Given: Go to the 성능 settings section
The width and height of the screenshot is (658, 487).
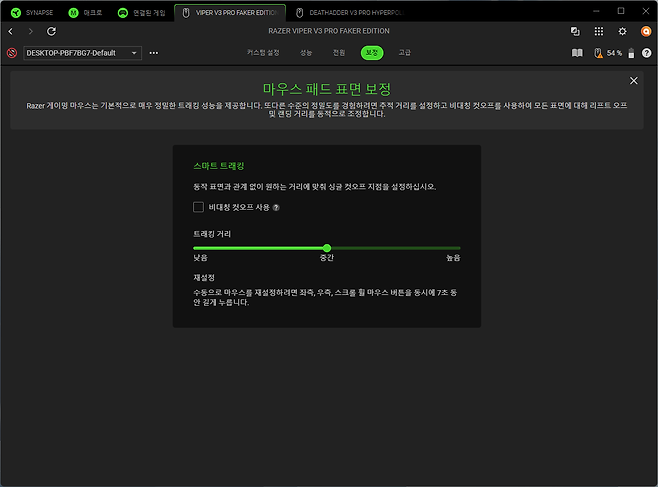Looking at the screenshot, I should (x=306, y=52).
